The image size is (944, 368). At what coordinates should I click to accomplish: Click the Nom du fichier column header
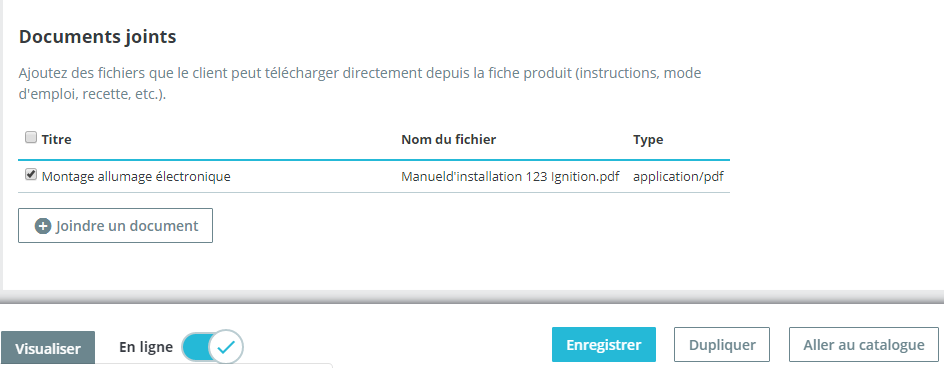tap(449, 140)
